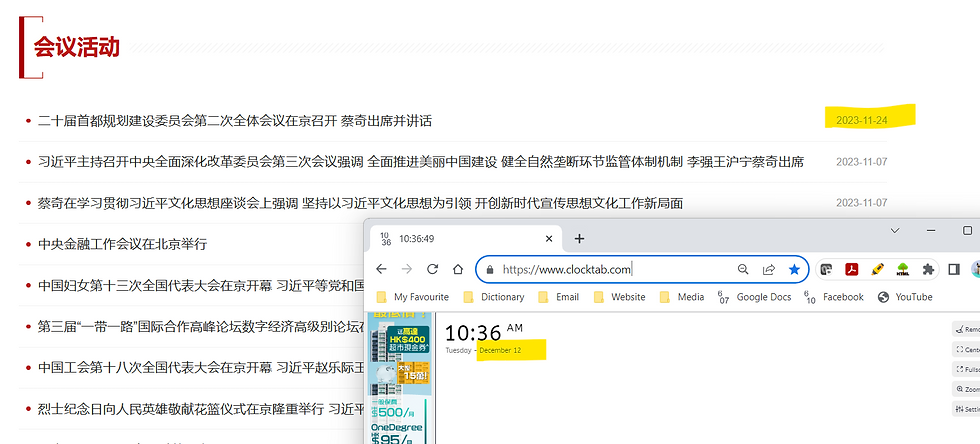Open the red Adobe Acrobat extension

[x=852, y=270]
